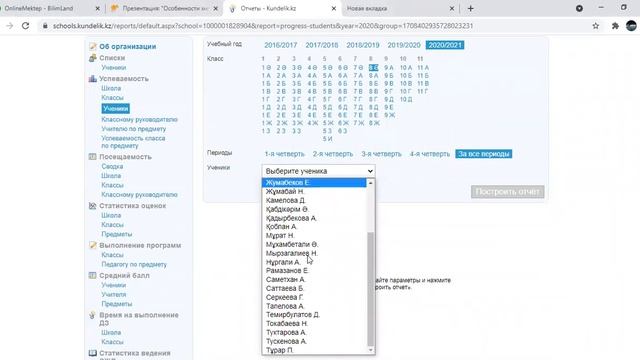
Task: Choose the 4-я четверть period
Action: tap(430, 154)
